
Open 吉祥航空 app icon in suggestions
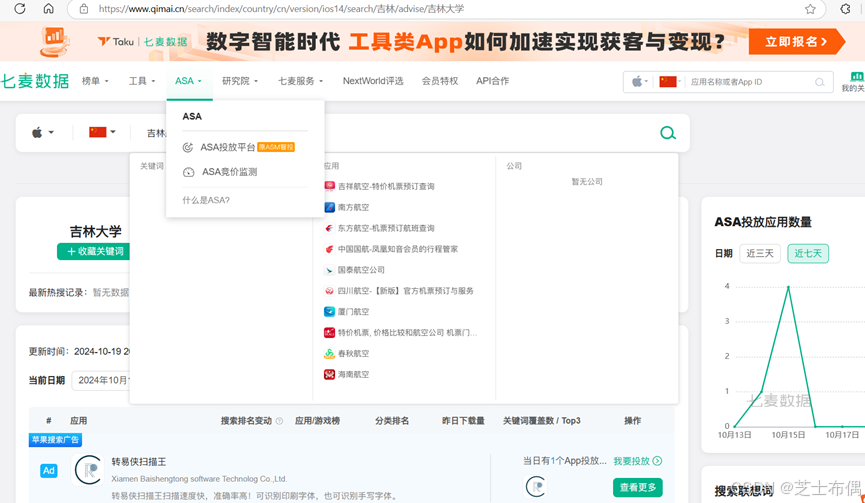click(x=329, y=186)
